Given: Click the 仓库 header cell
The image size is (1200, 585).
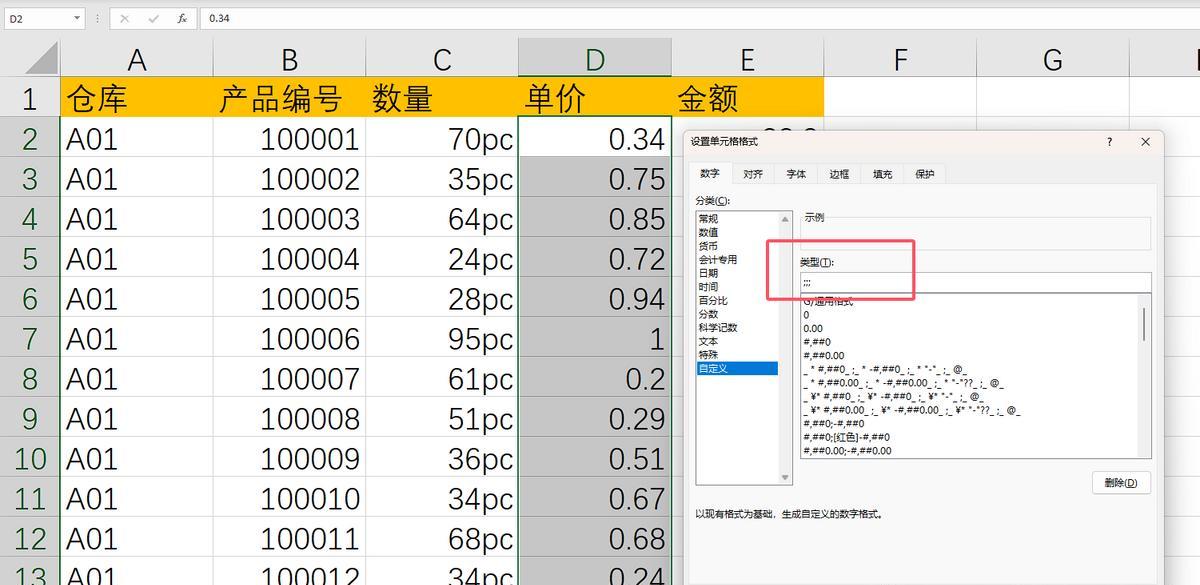Looking at the screenshot, I should (137, 98).
